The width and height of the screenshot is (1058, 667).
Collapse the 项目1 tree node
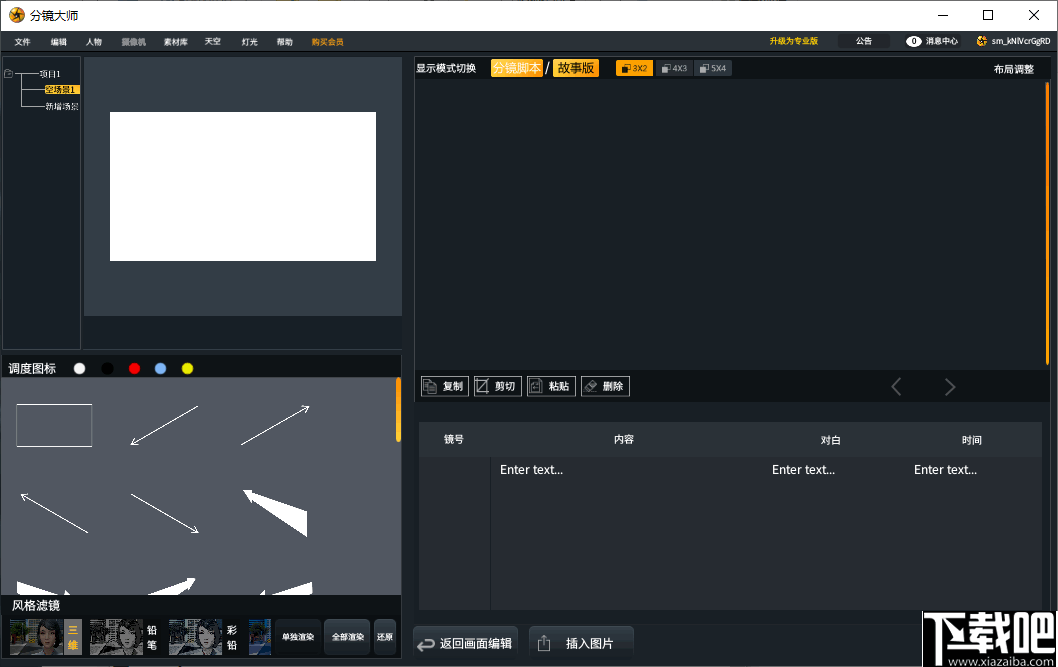[9, 74]
